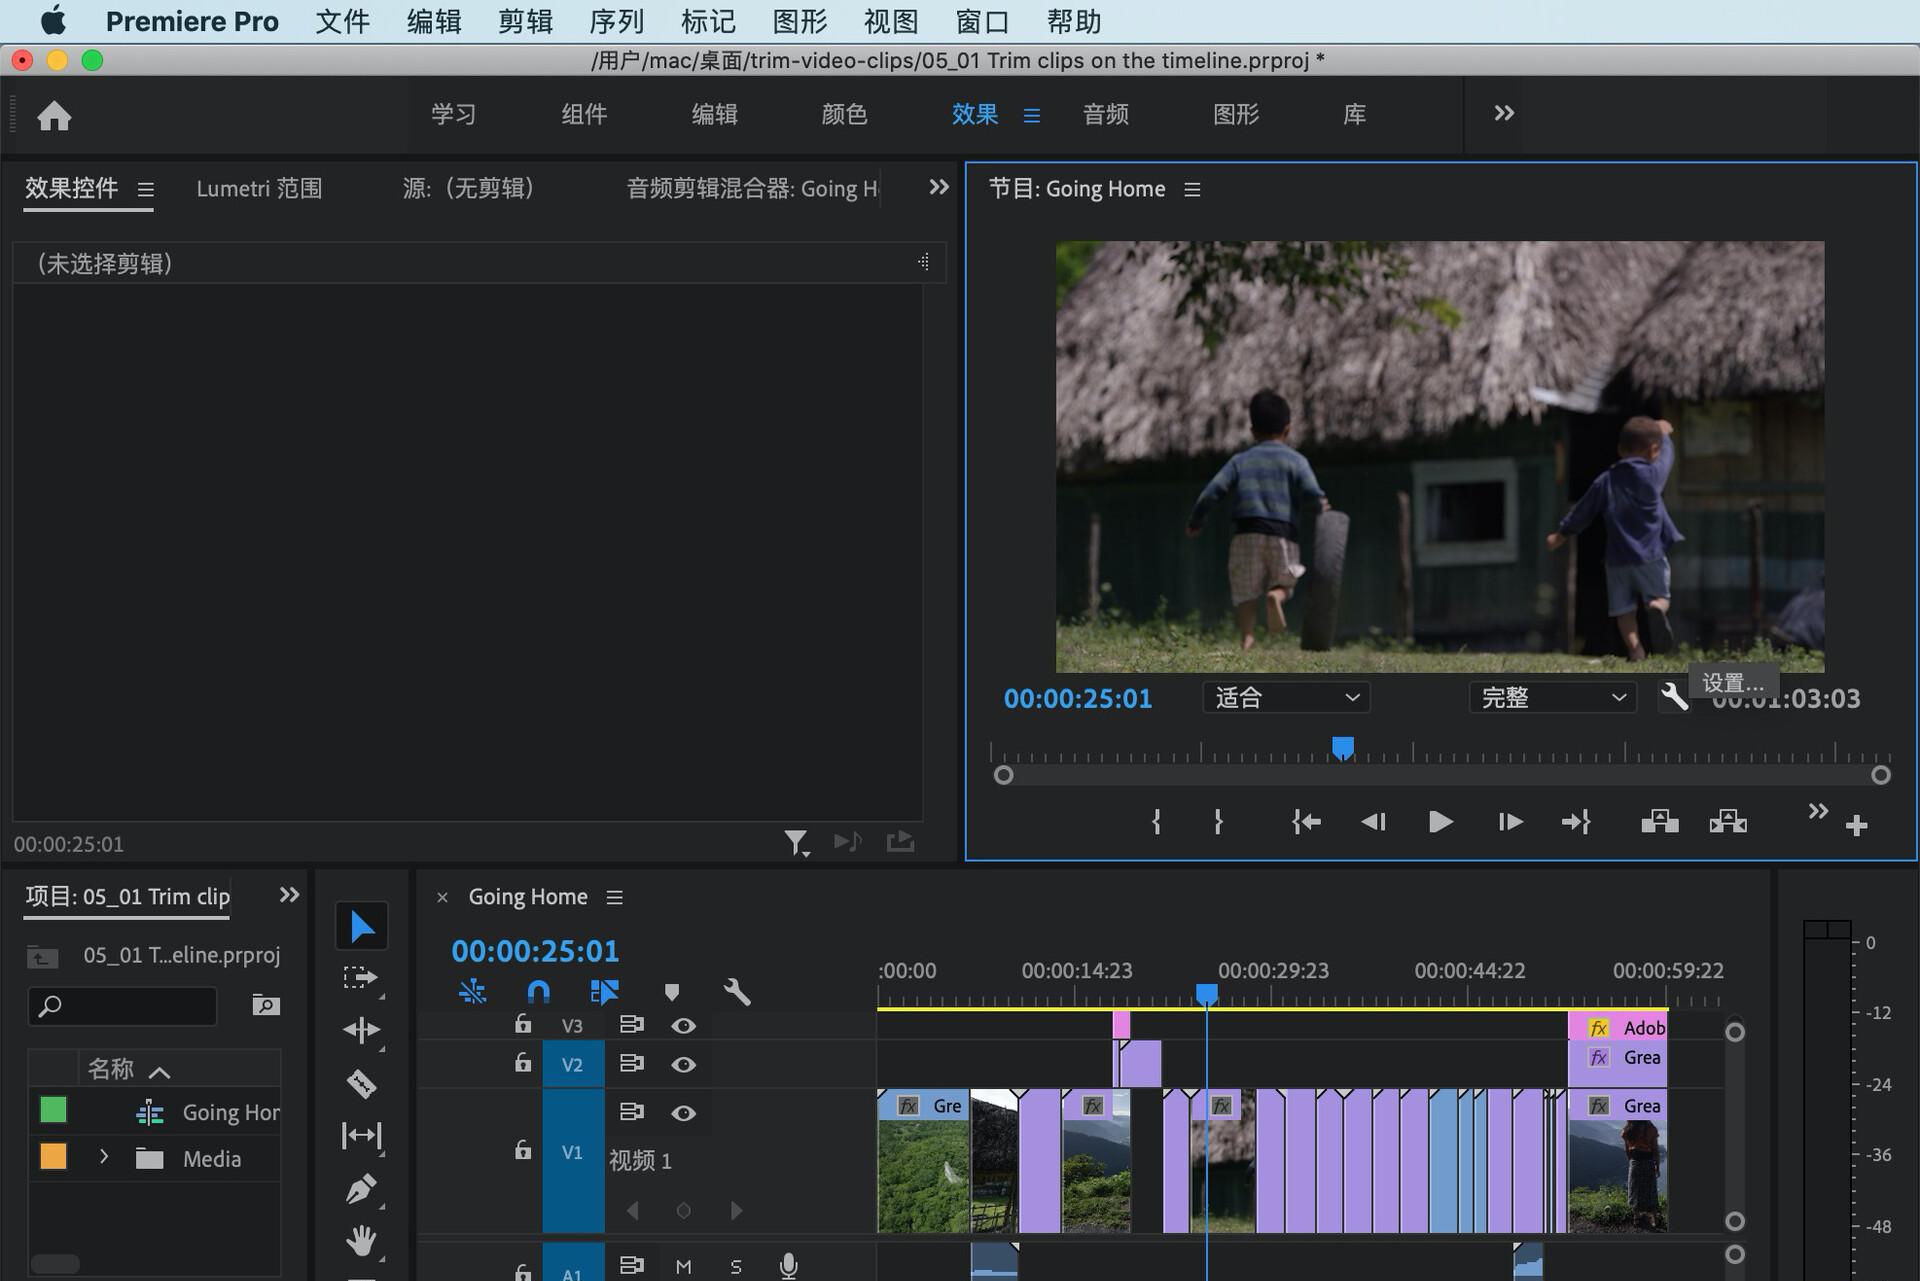Open timeline display settings wrench

(737, 992)
